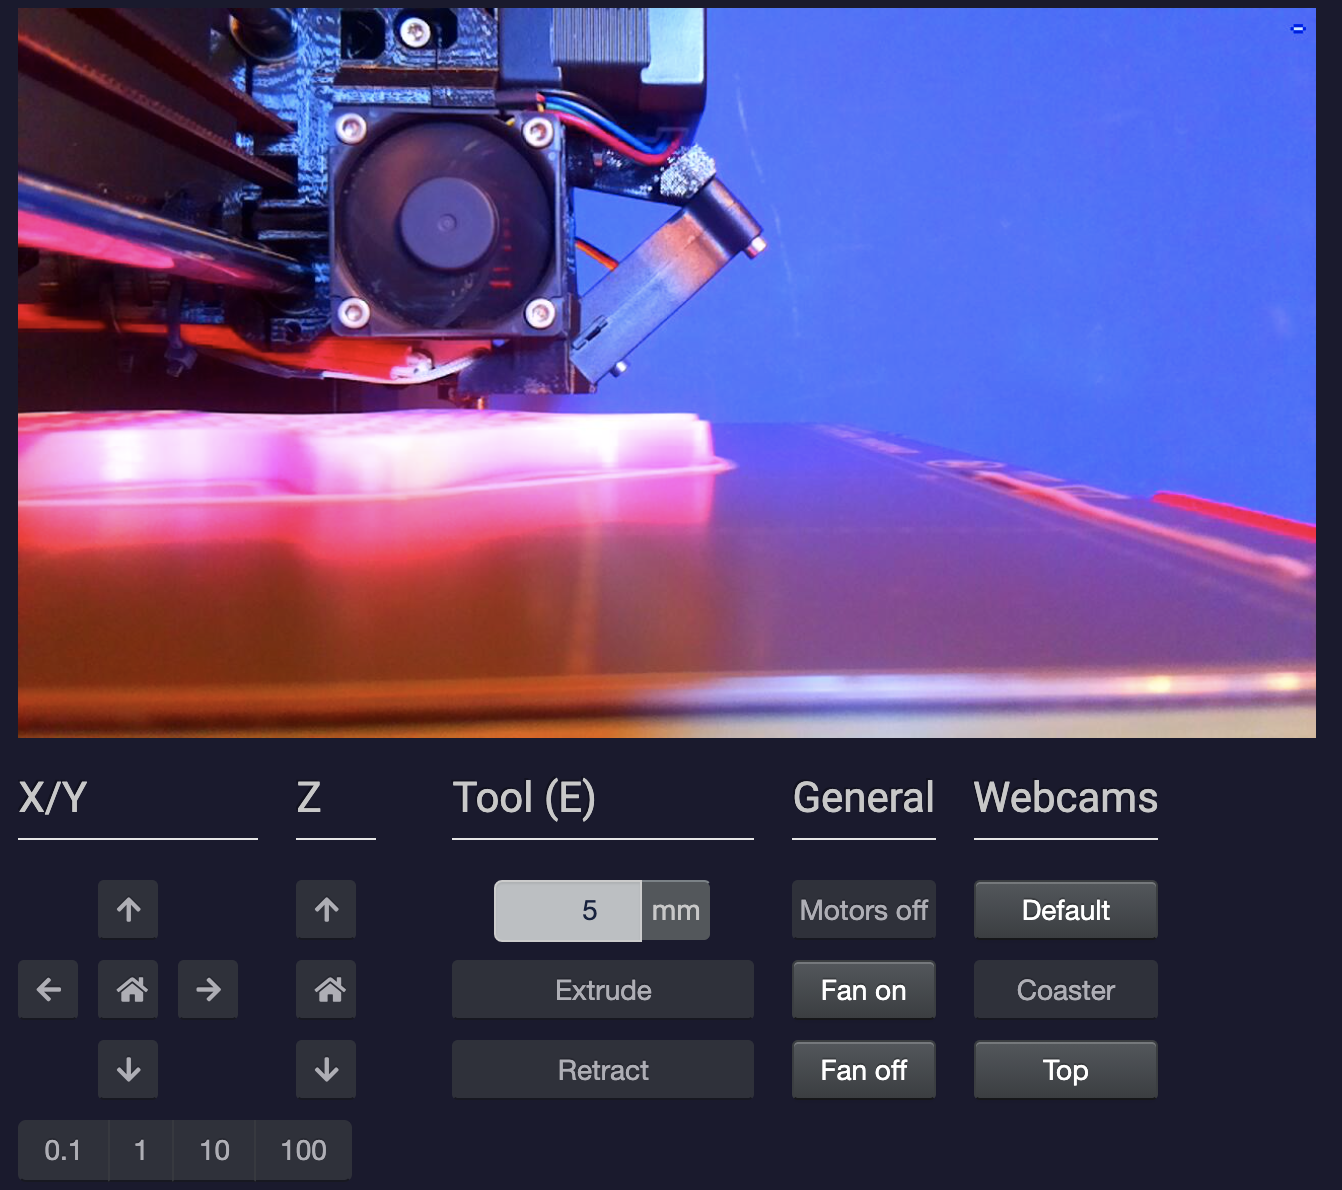Switch to the Top webcam
This screenshot has width=1342, height=1190.
point(1065,1070)
